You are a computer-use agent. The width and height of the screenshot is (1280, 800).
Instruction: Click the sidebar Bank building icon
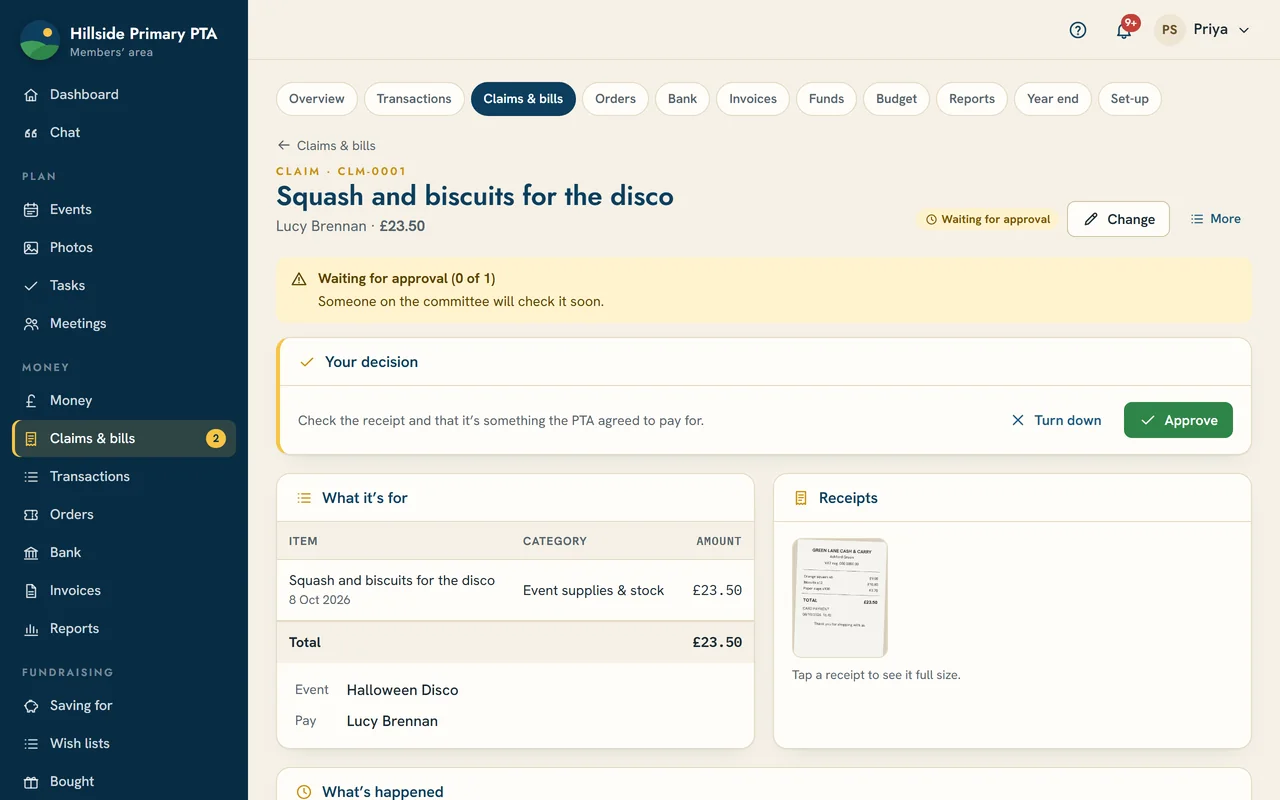[31, 553]
